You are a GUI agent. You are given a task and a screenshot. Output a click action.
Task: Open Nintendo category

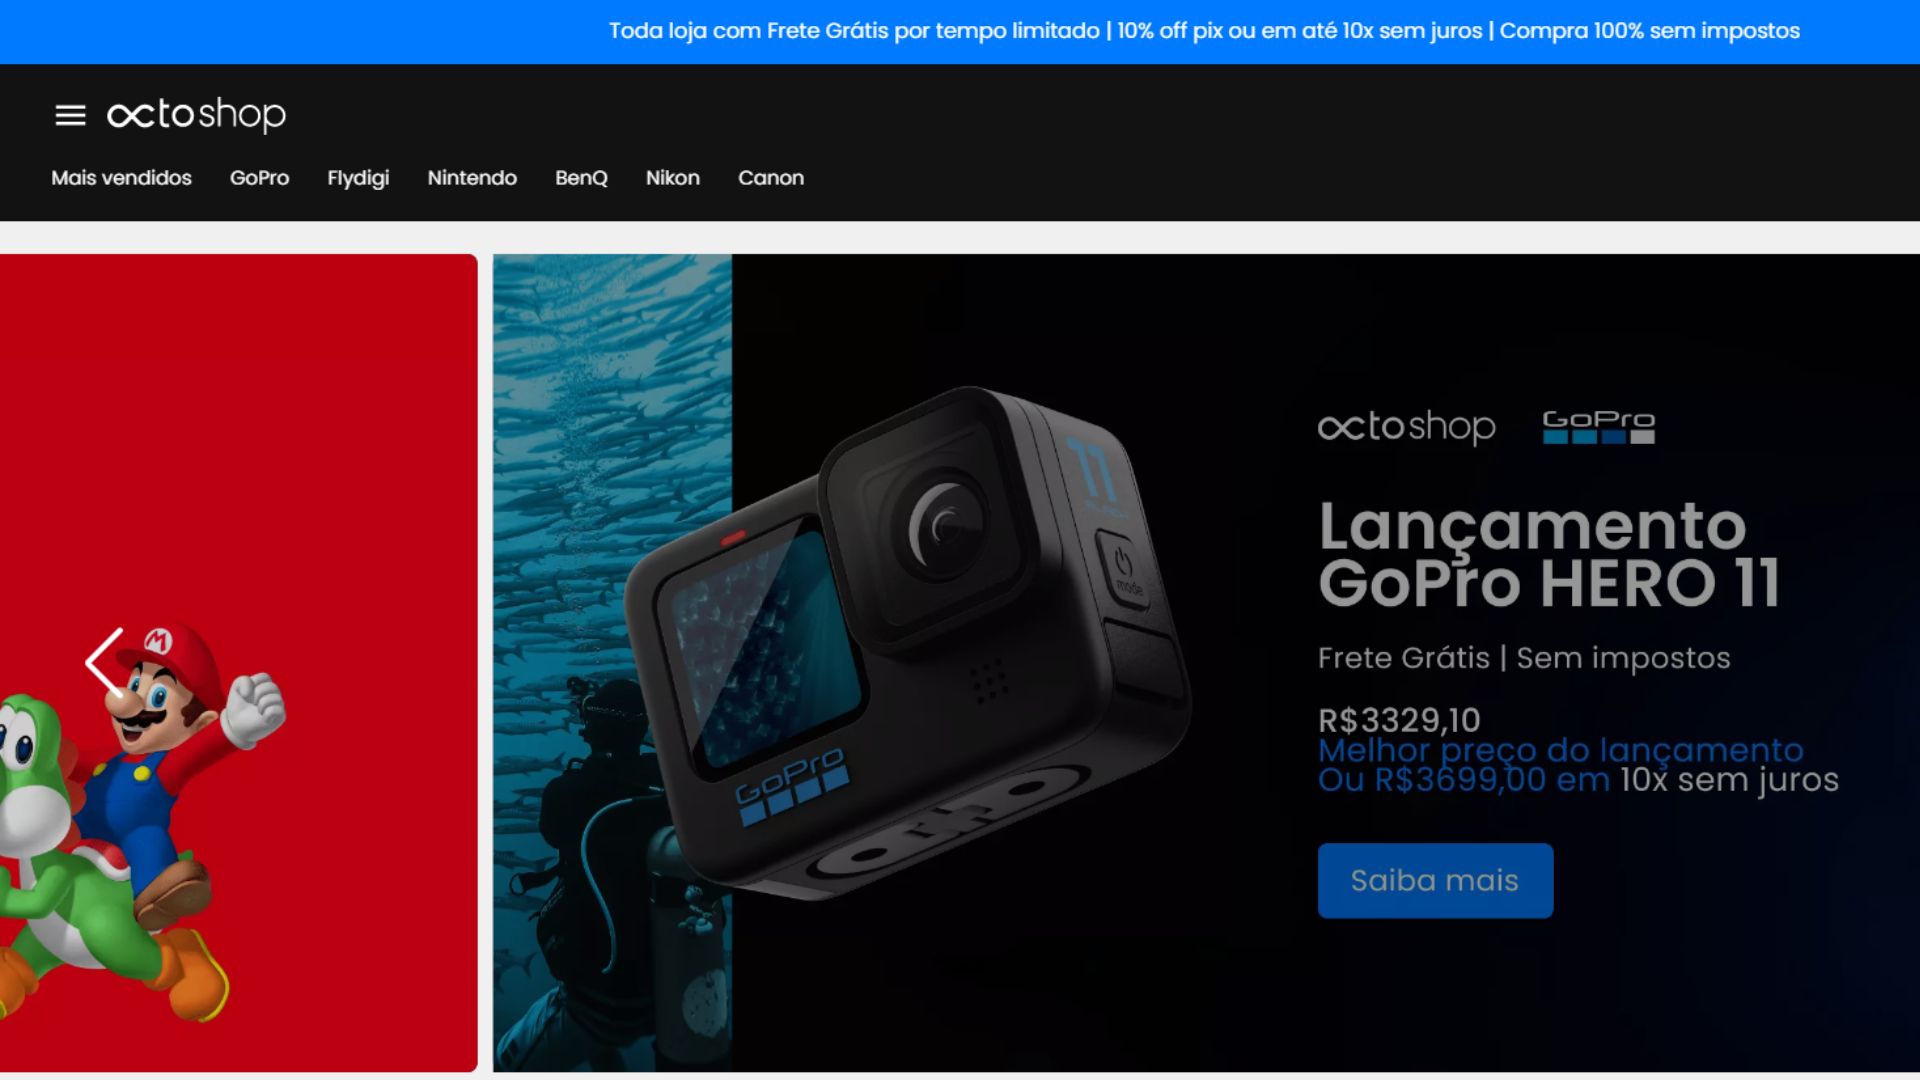[x=472, y=178]
